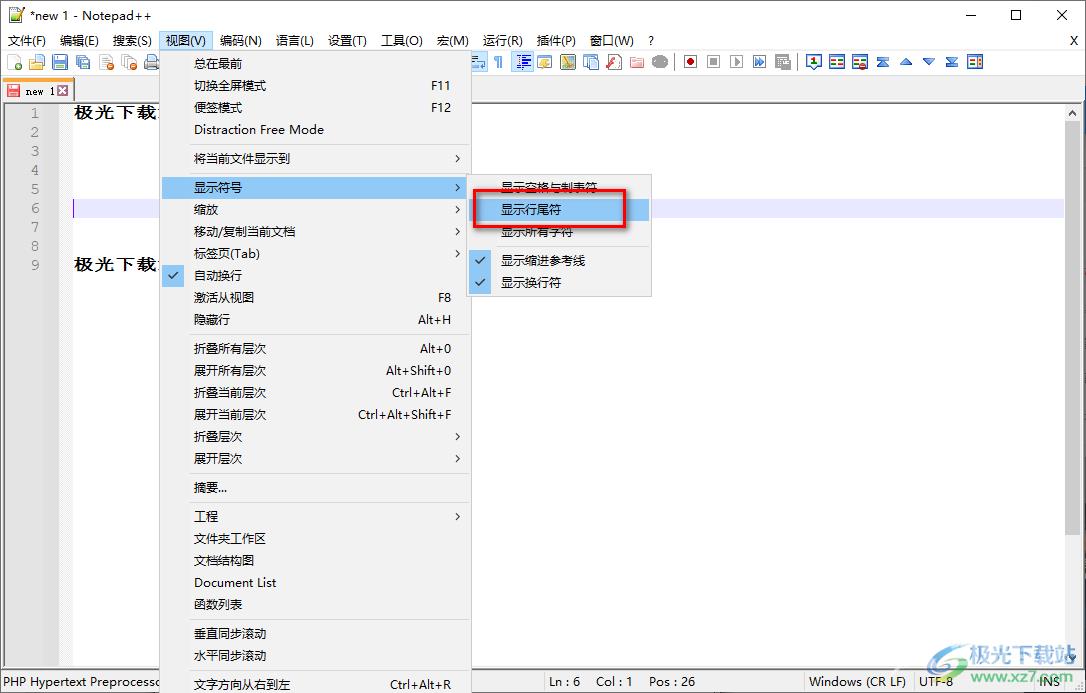The image size is (1086, 693).
Task: Disable 自动换行 word wrap option
Action: (218, 275)
